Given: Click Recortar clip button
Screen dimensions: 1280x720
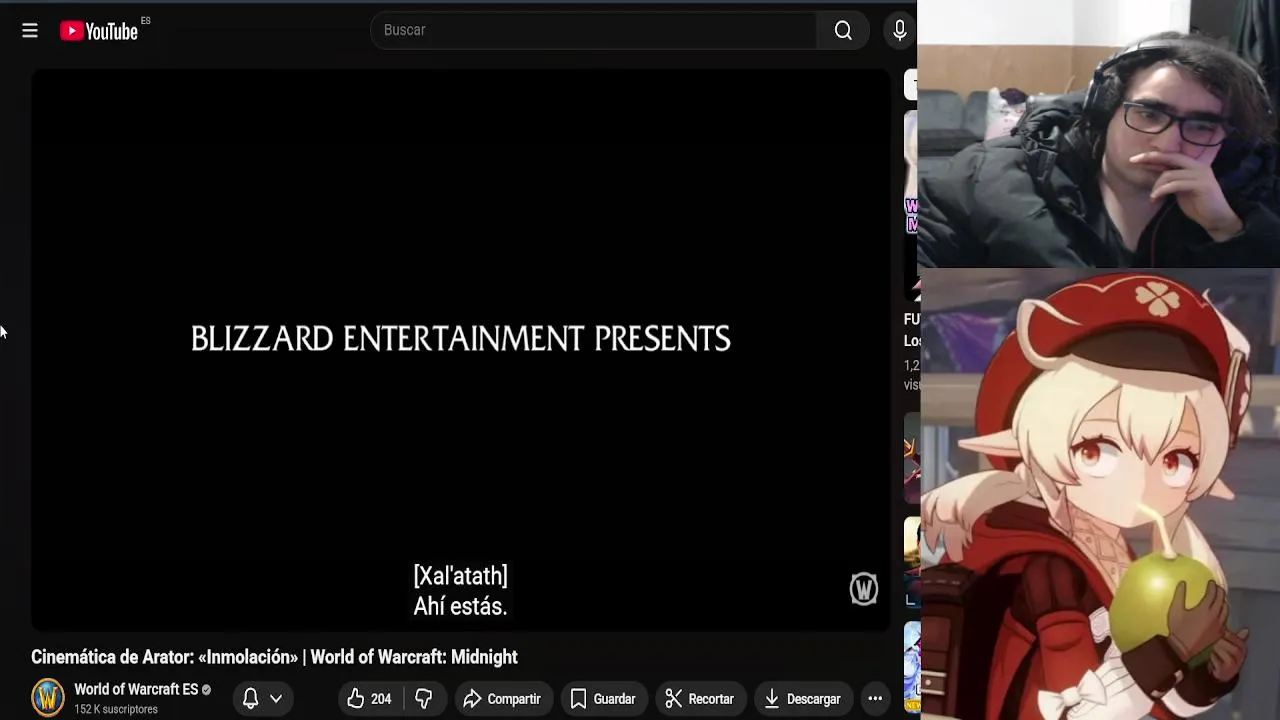Looking at the screenshot, I should pos(700,699).
